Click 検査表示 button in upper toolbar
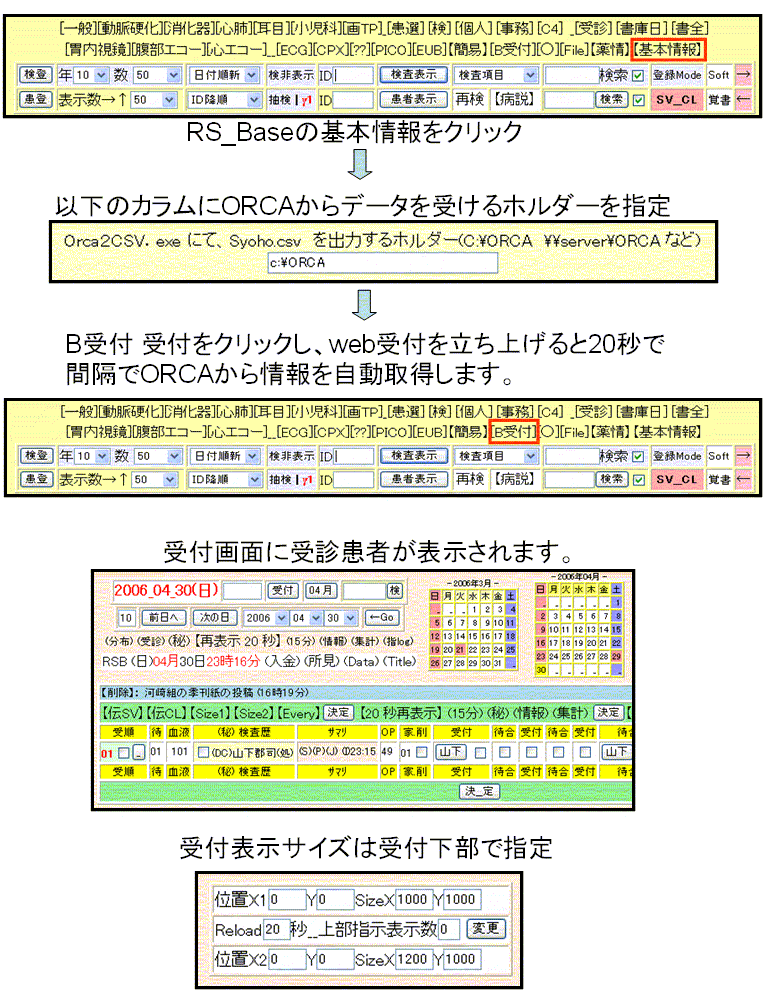The width and height of the screenshot is (764, 997). [414, 74]
